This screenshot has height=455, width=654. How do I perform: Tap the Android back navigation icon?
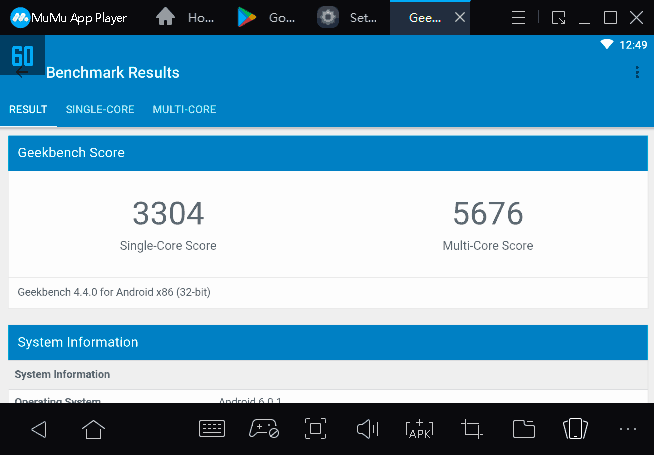coord(39,429)
